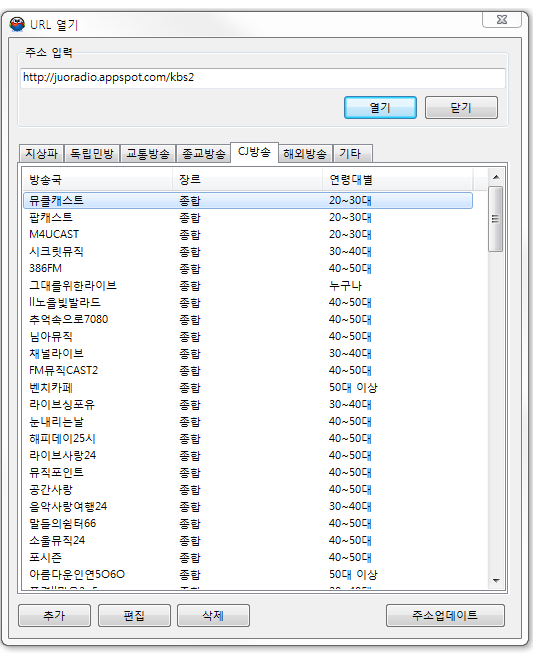Close the URL 열기 dialog
The height and width of the screenshot is (660, 535).
[x=502, y=20]
